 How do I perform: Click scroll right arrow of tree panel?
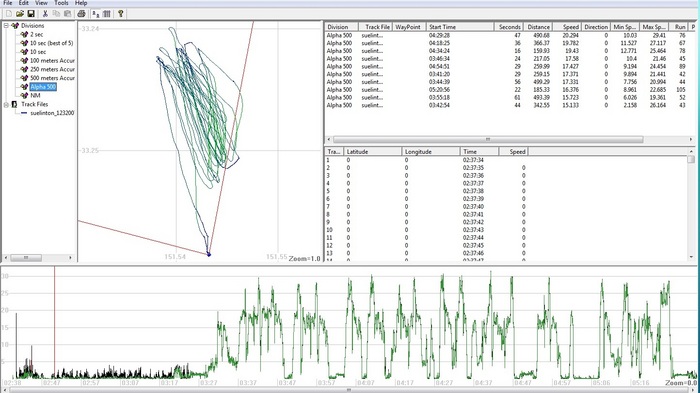pos(70,258)
